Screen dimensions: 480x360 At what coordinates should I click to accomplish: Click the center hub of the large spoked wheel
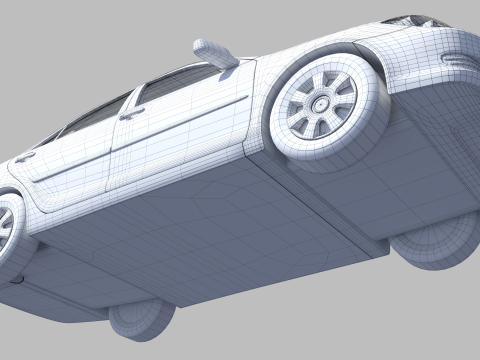point(320,105)
